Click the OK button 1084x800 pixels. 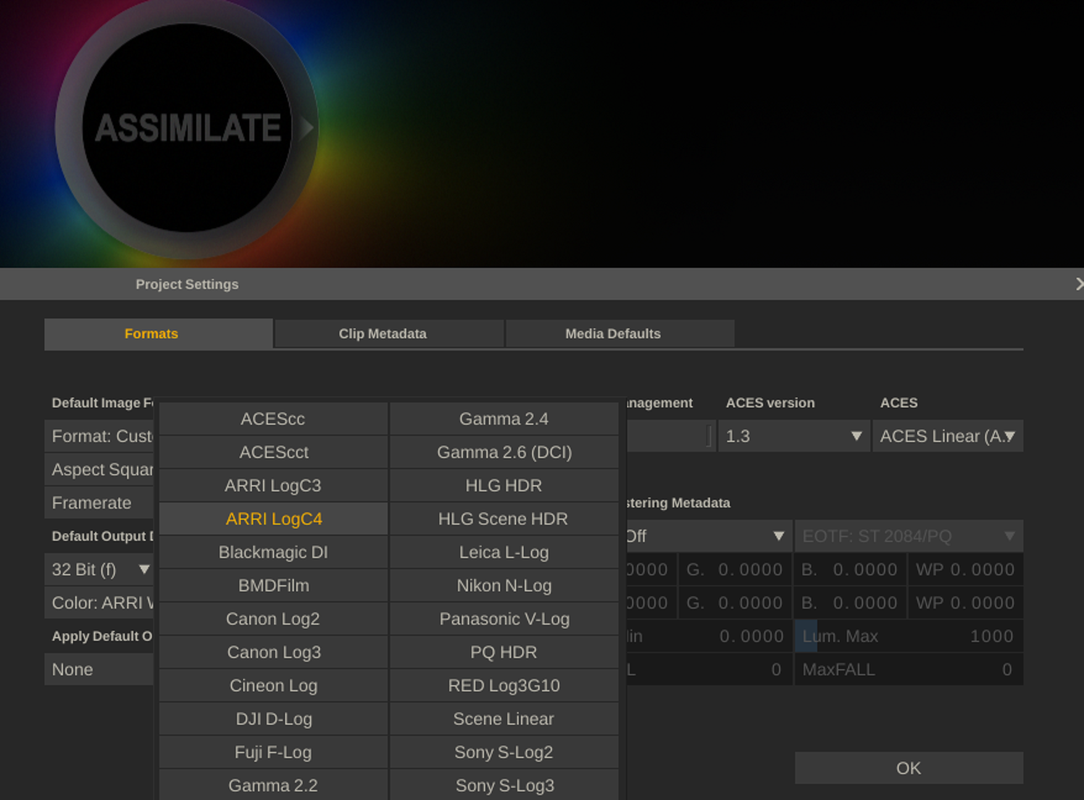[x=908, y=768]
